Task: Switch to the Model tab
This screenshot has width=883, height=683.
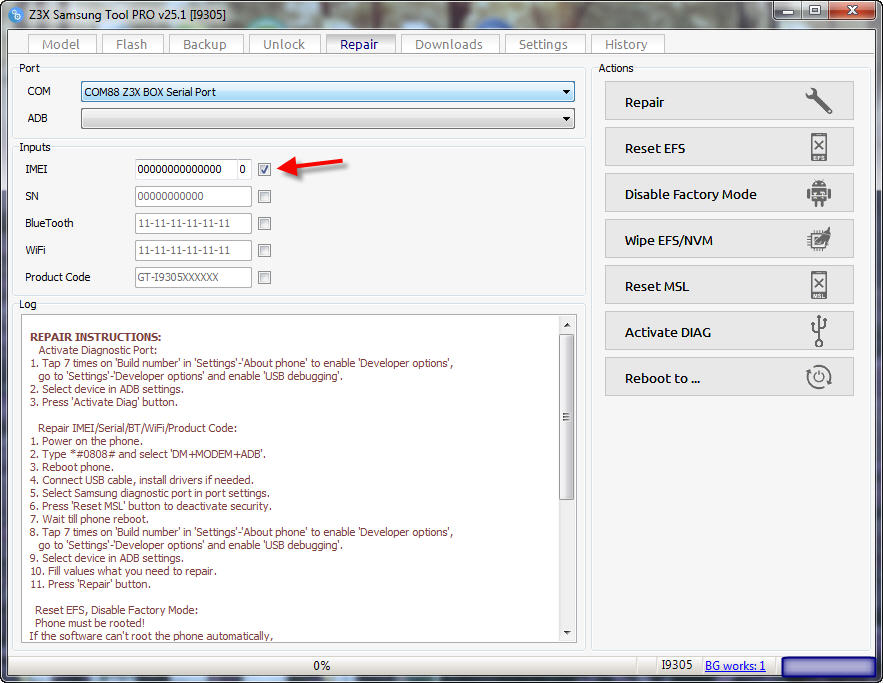Action: (x=61, y=44)
